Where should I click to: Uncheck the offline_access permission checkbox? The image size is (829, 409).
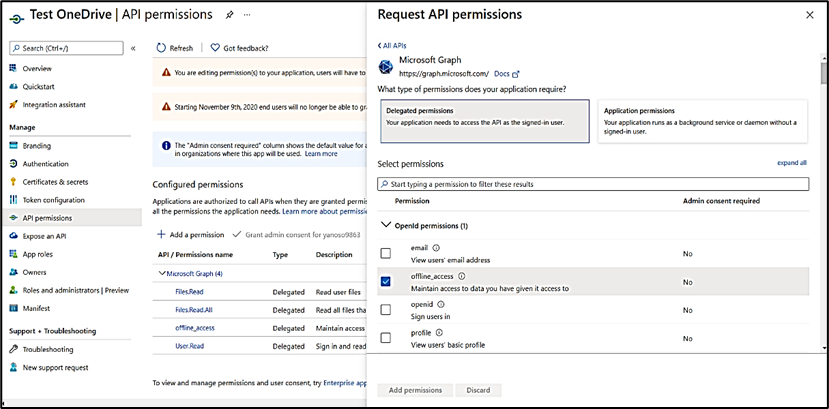(x=386, y=282)
